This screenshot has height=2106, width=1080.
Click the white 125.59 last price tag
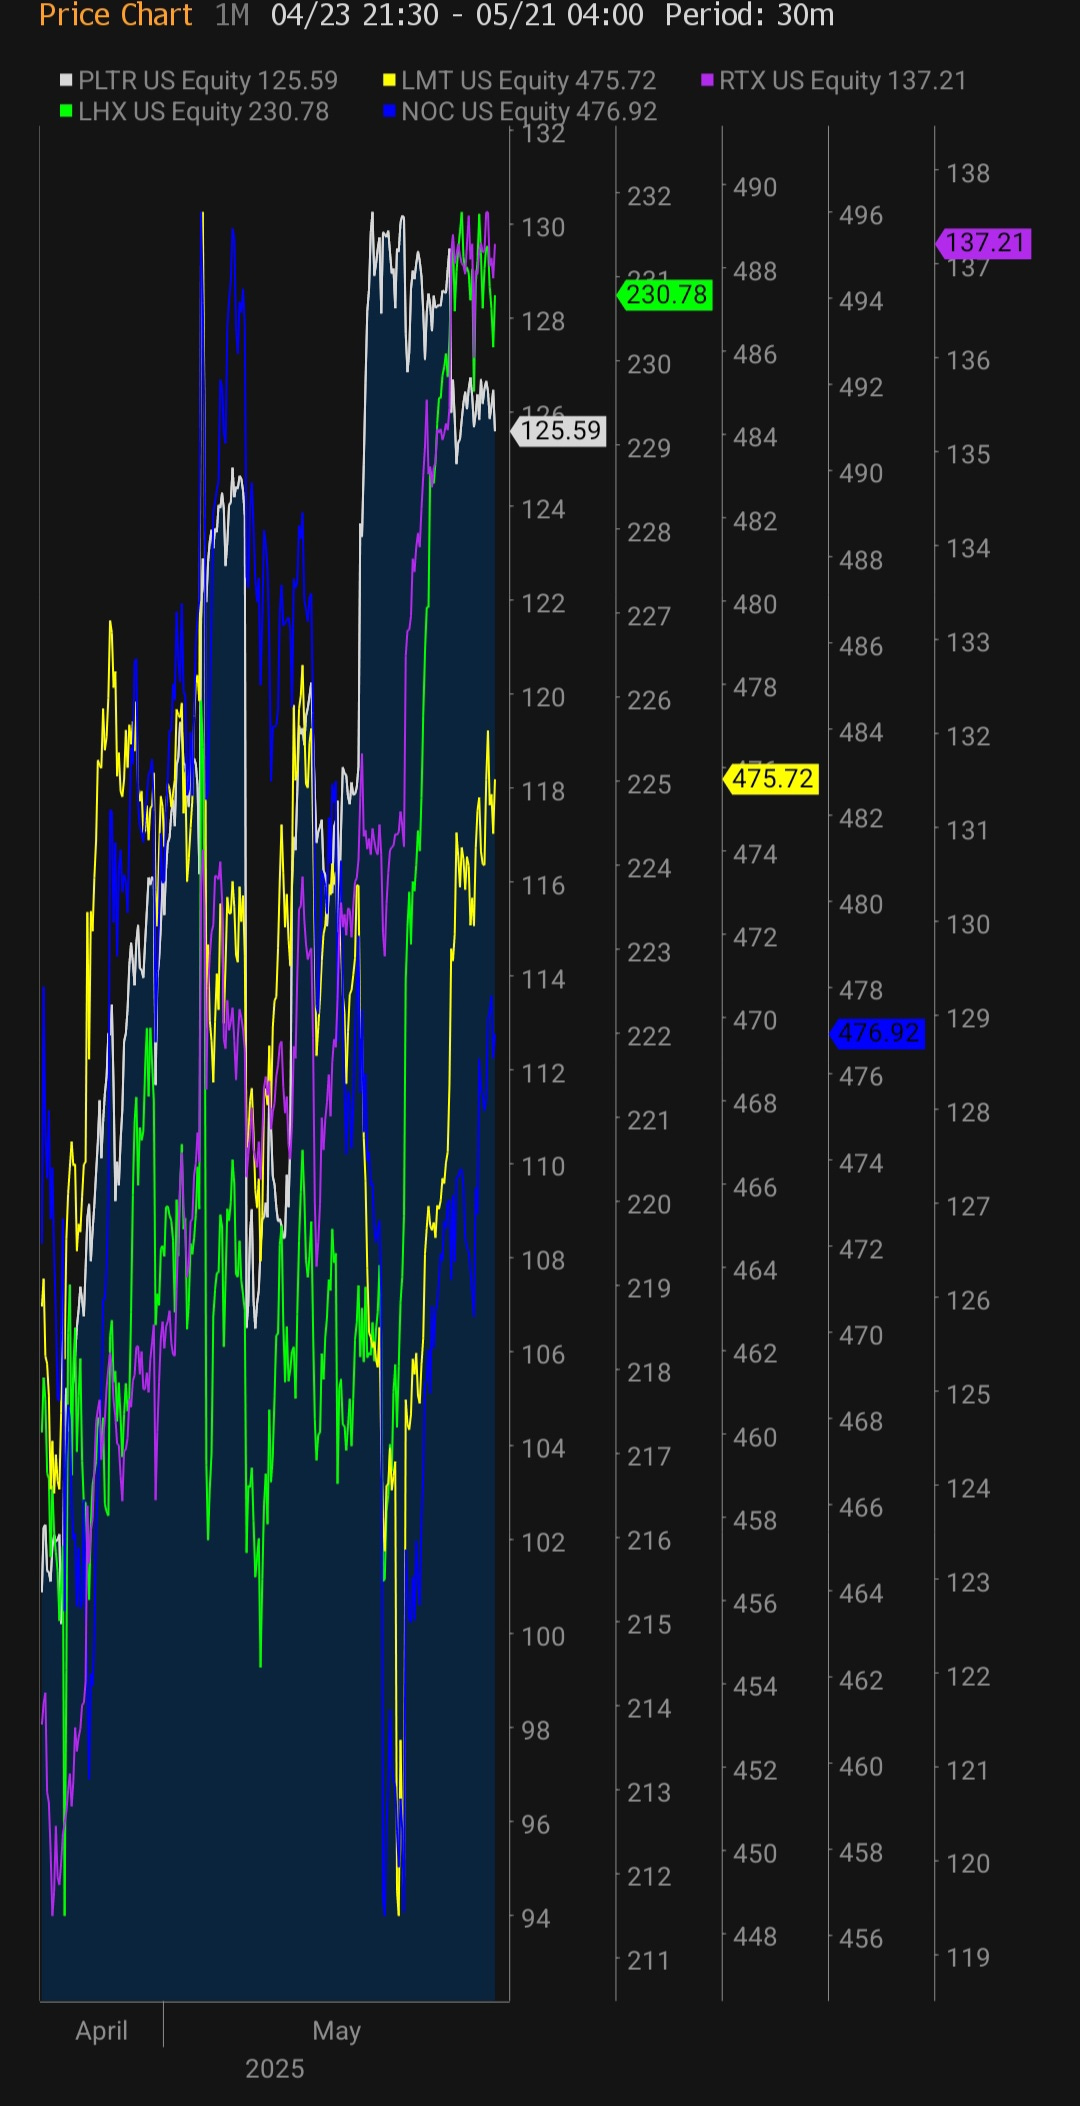click(559, 431)
